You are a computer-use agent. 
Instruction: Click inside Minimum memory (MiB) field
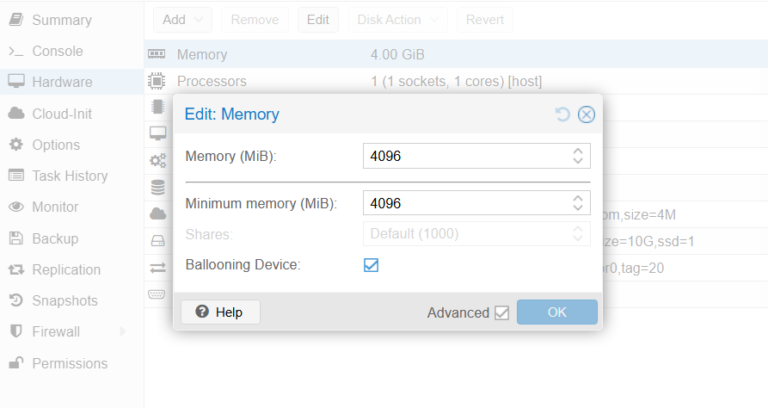(x=465, y=203)
